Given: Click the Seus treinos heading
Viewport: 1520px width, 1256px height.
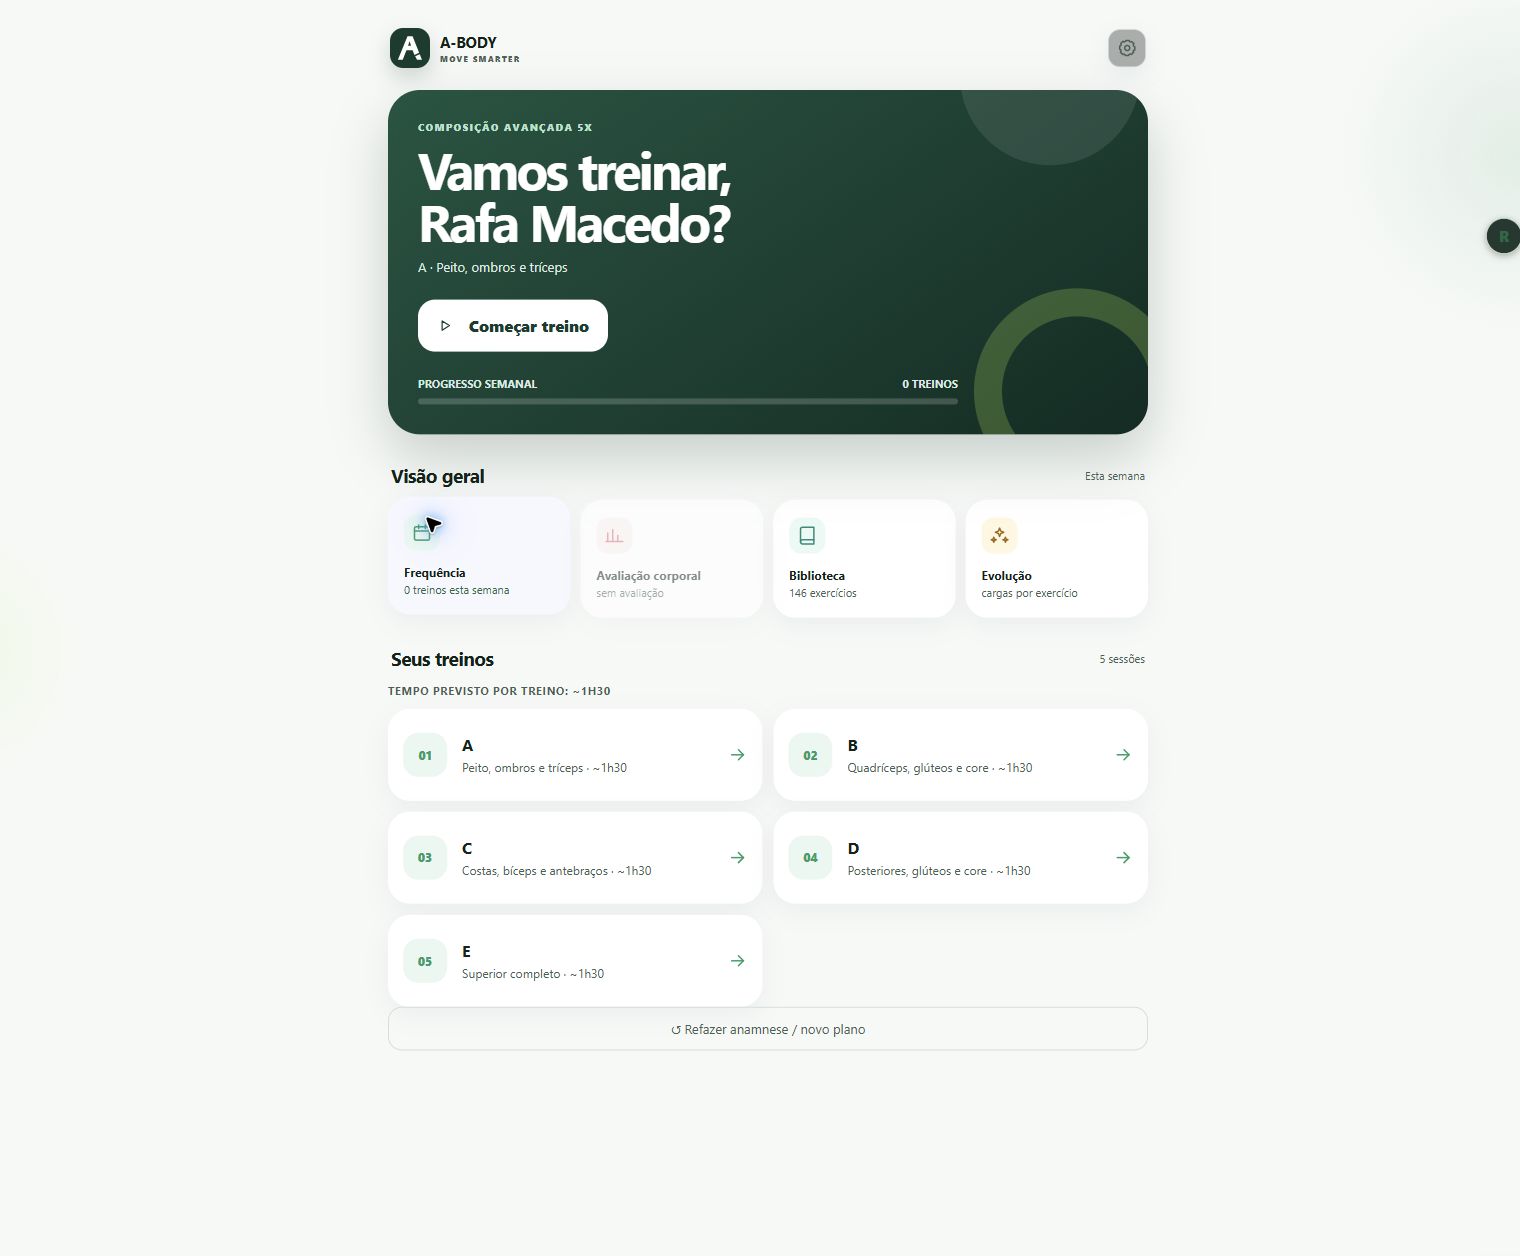Looking at the screenshot, I should click(x=442, y=660).
